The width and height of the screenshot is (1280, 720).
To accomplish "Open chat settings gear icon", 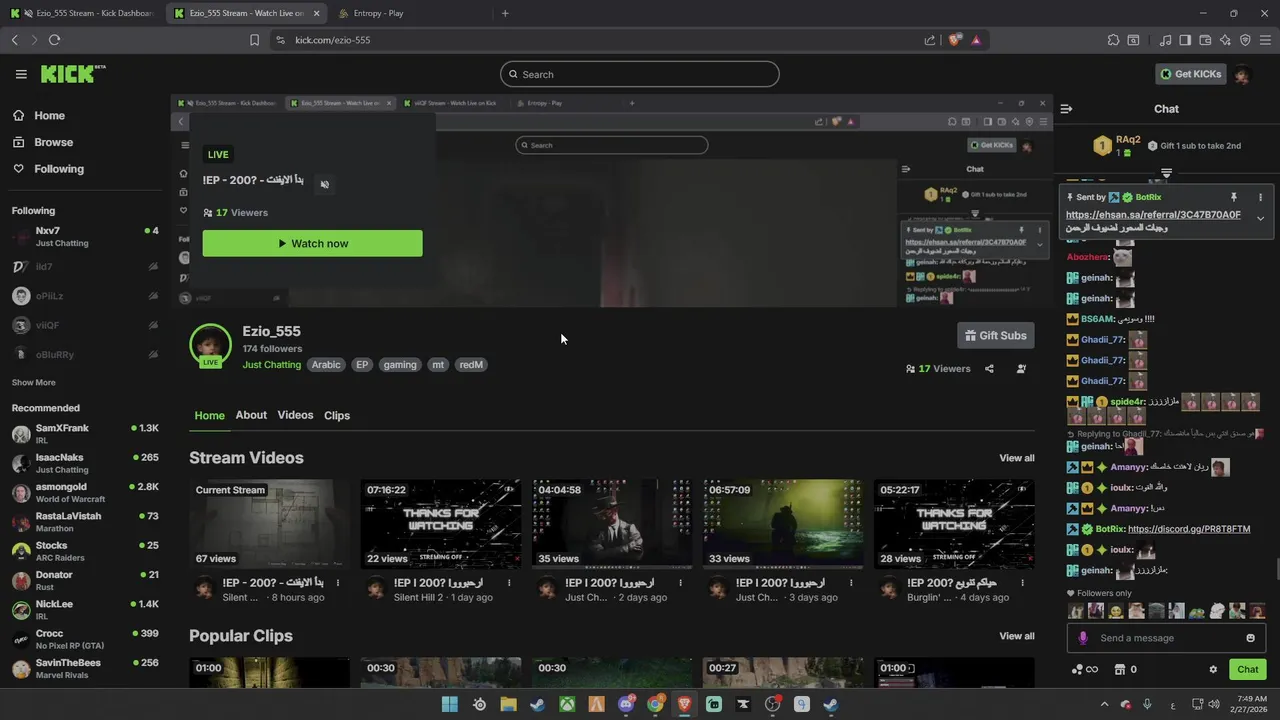I will pos(1213,670).
